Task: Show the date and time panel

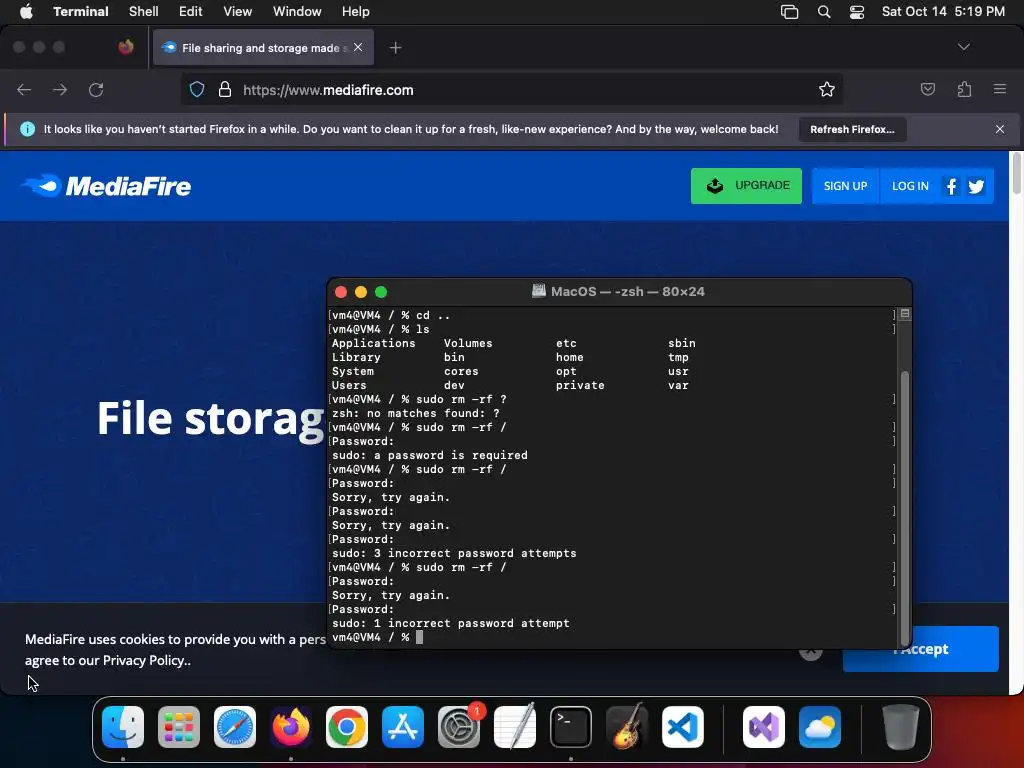Action: click(942, 11)
